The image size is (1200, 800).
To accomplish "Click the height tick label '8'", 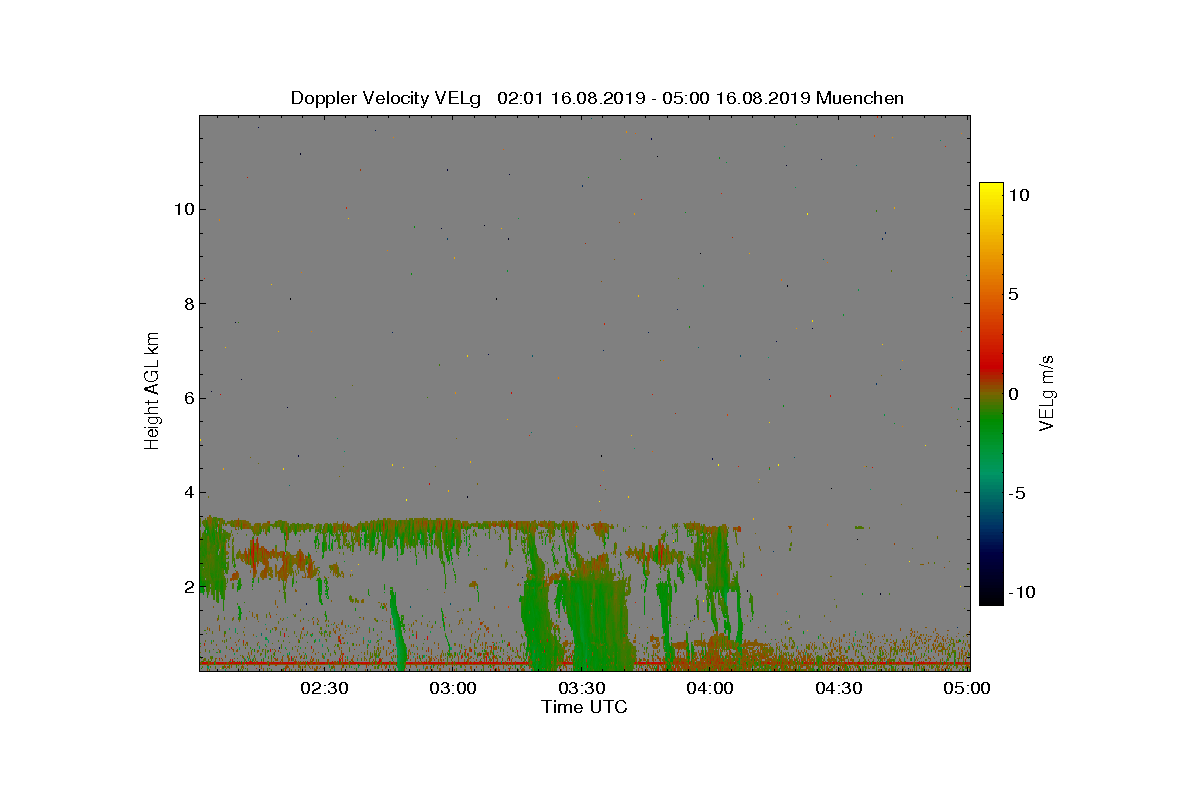I will (187, 304).
